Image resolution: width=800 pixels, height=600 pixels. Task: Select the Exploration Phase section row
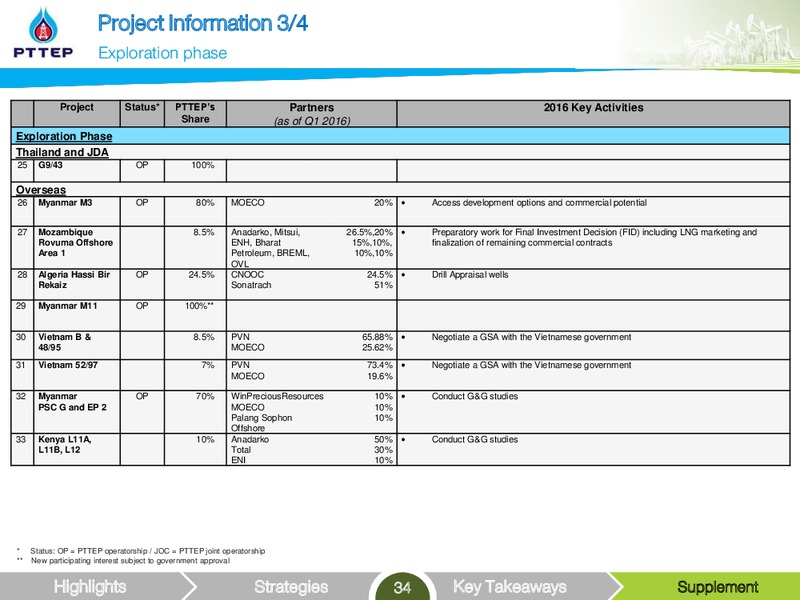click(401, 136)
